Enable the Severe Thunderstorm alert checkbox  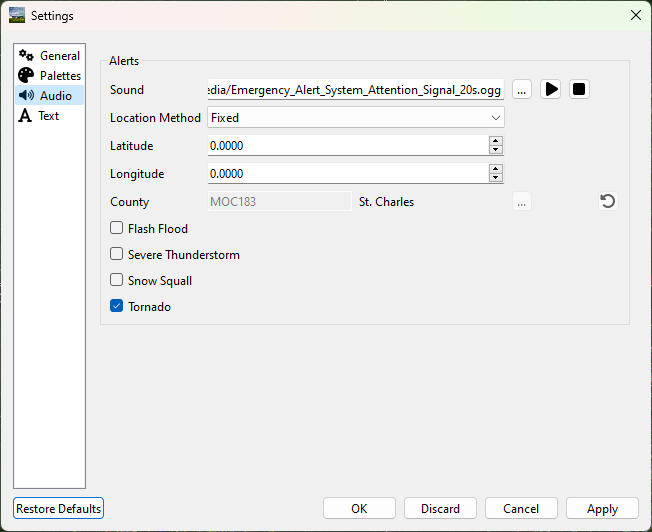(116, 254)
